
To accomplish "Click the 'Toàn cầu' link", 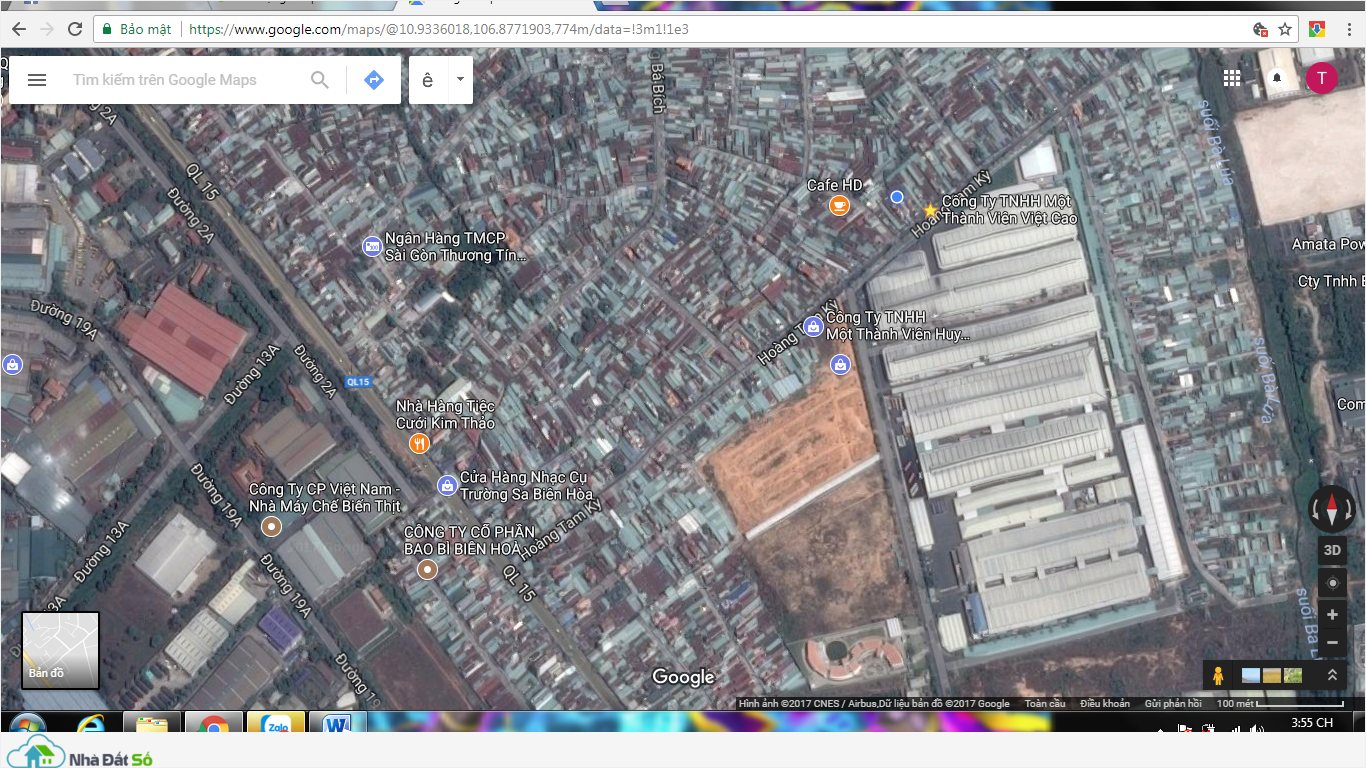I will [1045, 704].
